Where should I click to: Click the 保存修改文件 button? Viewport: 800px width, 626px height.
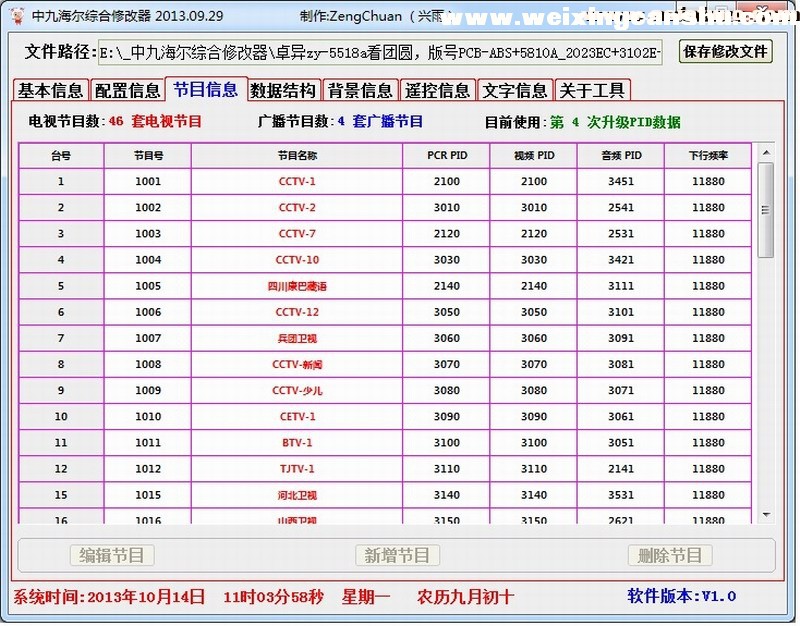pyautogui.click(x=725, y=52)
